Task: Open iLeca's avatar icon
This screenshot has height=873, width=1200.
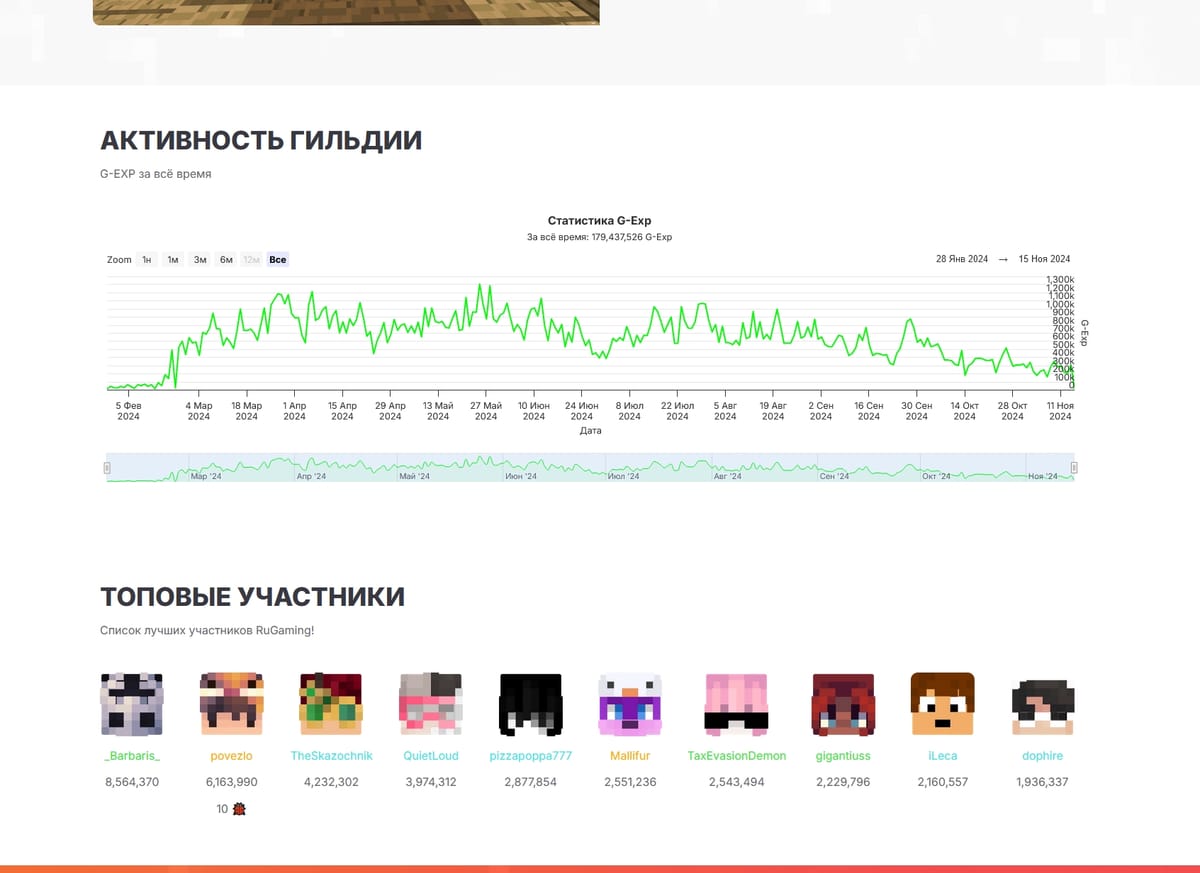Action: coord(942,704)
